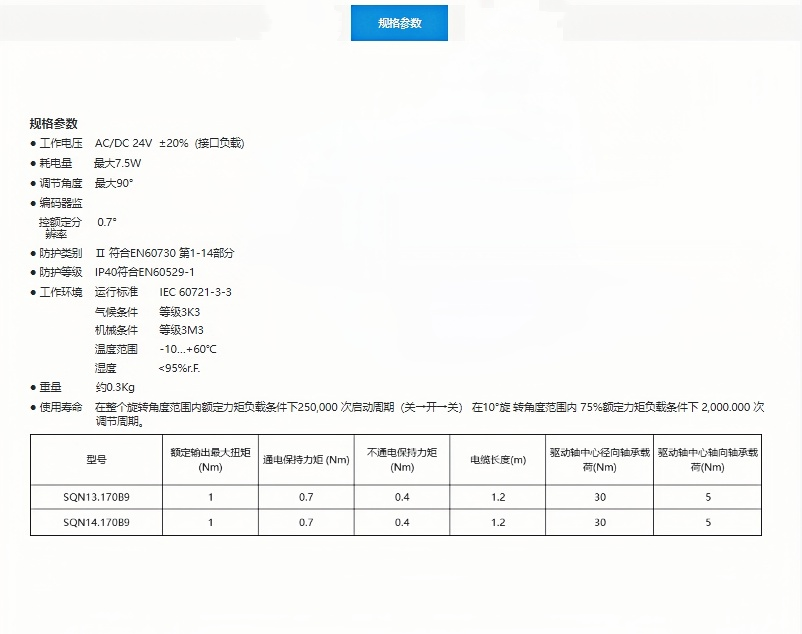This screenshot has width=802, height=634.
Task: Select the 0.7° resolution value
Action: 107,221
